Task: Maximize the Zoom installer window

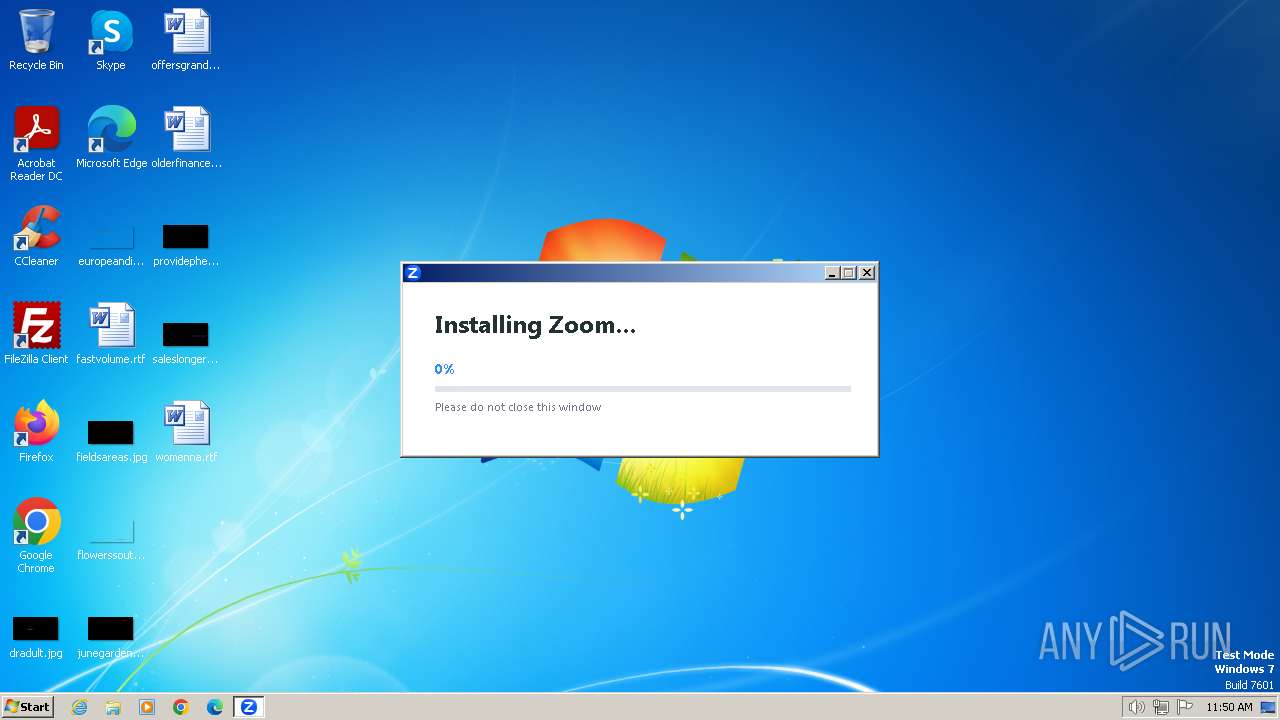Action: [849, 273]
